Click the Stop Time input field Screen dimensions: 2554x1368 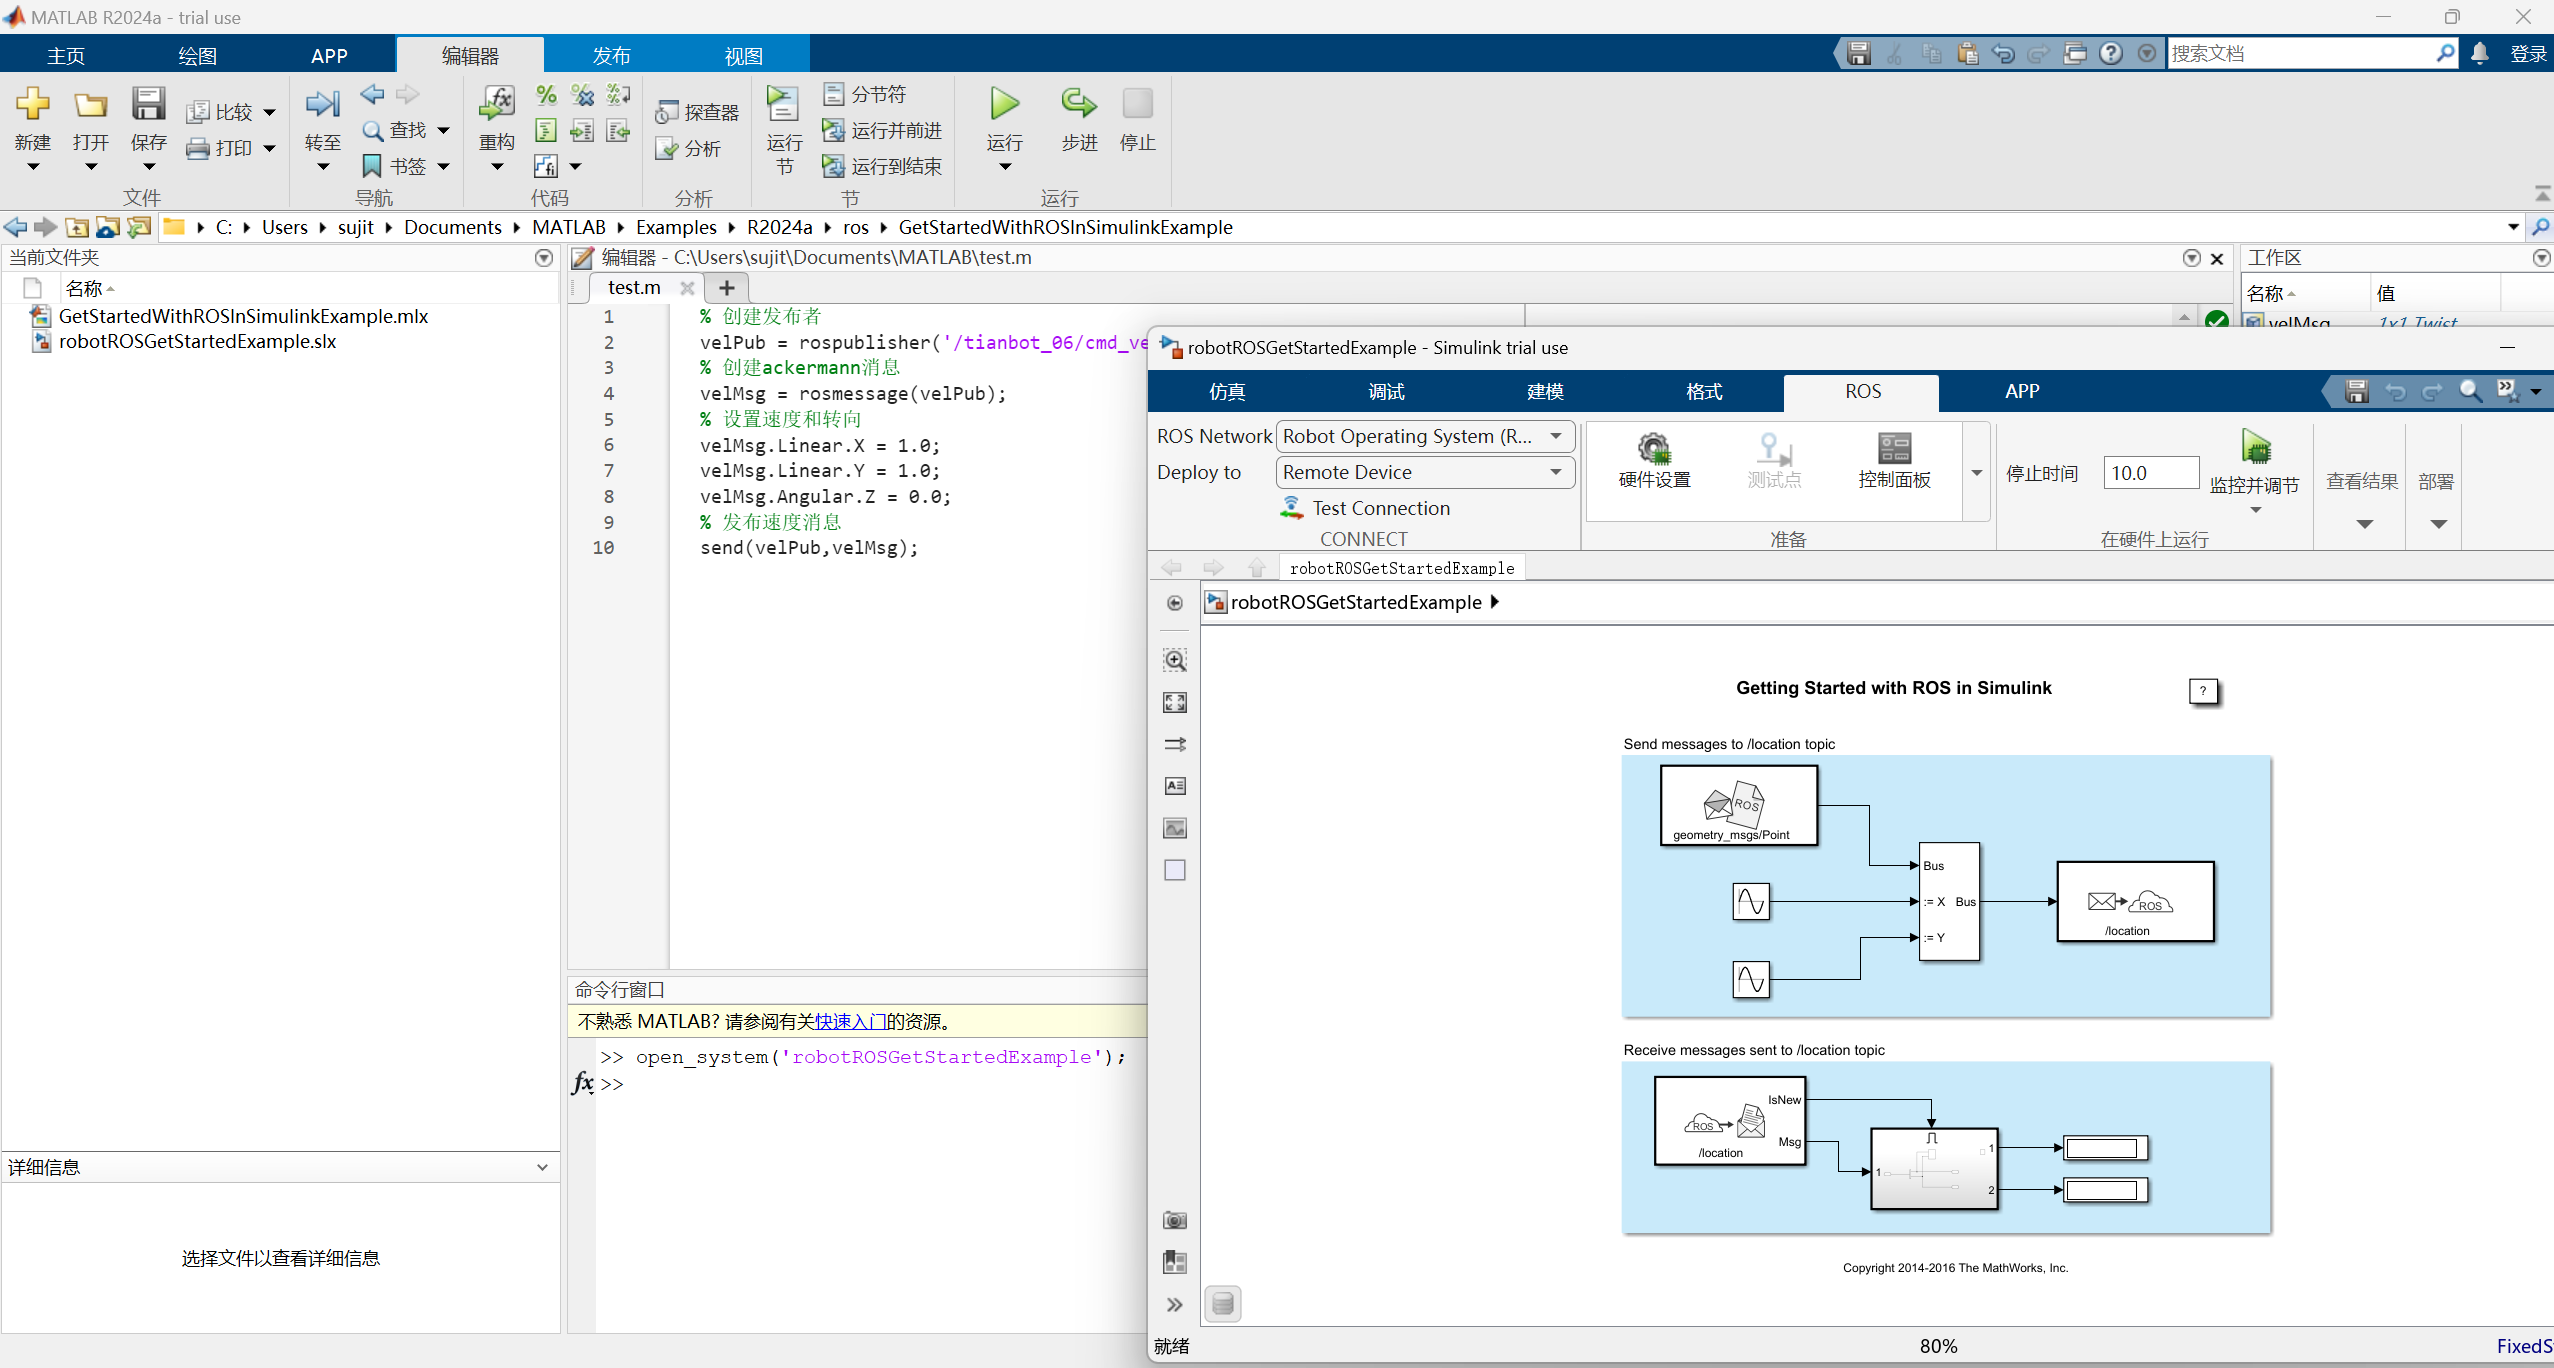(2150, 473)
